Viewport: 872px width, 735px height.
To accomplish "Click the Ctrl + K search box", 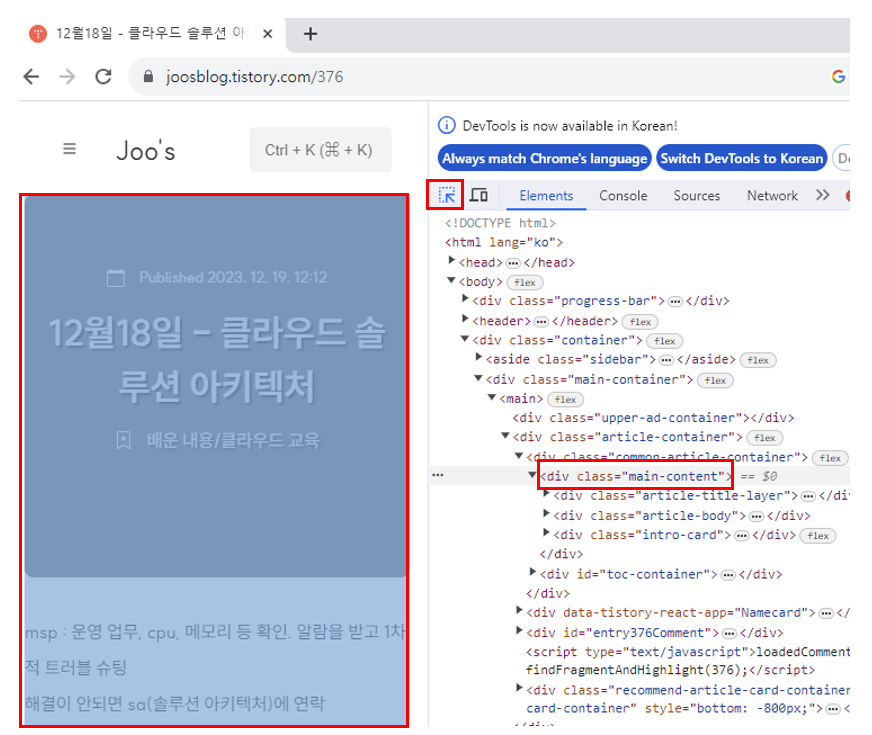I will 320,150.
